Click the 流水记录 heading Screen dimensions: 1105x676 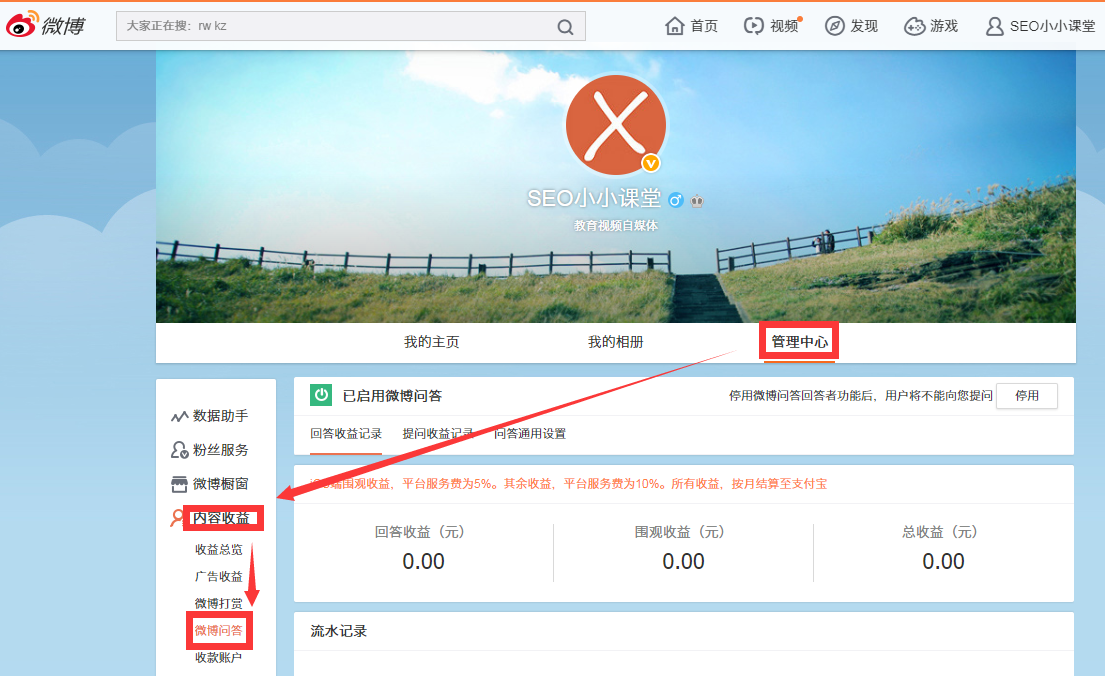(338, 631)
